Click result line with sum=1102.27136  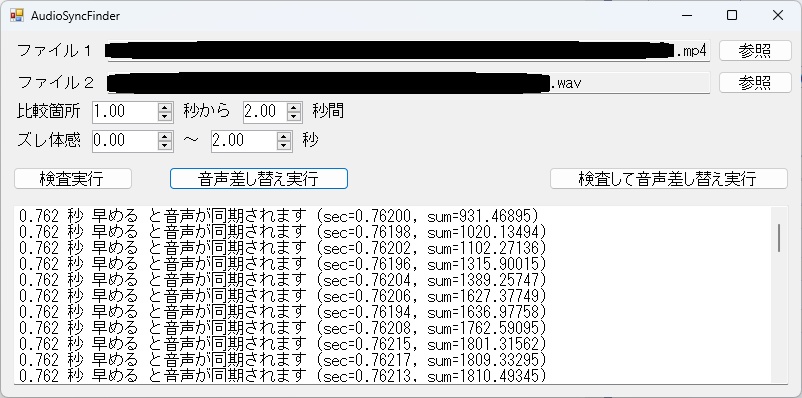[283, 248]
